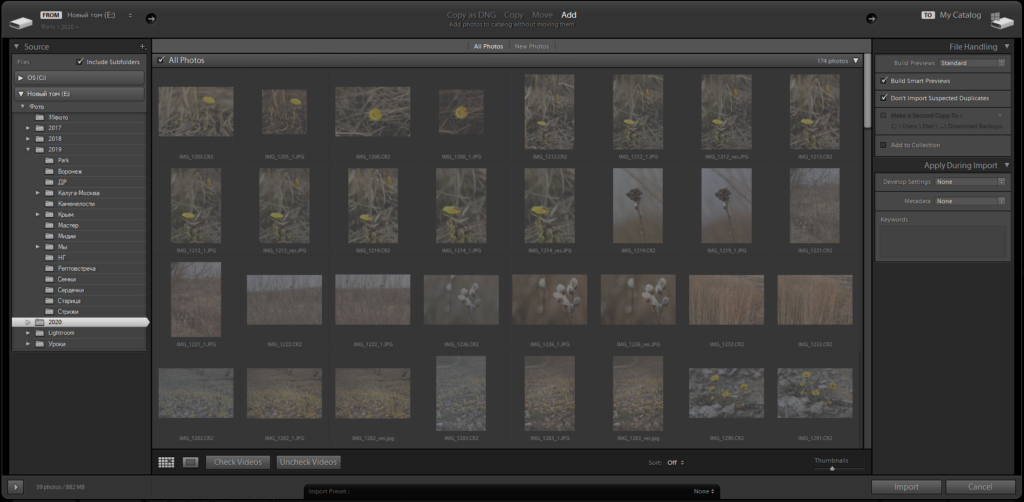Image resolution: width=1024 pixels, height=502 pixels.
Task: Select the Copy as DNG import mode
Action: click(471, 15)
